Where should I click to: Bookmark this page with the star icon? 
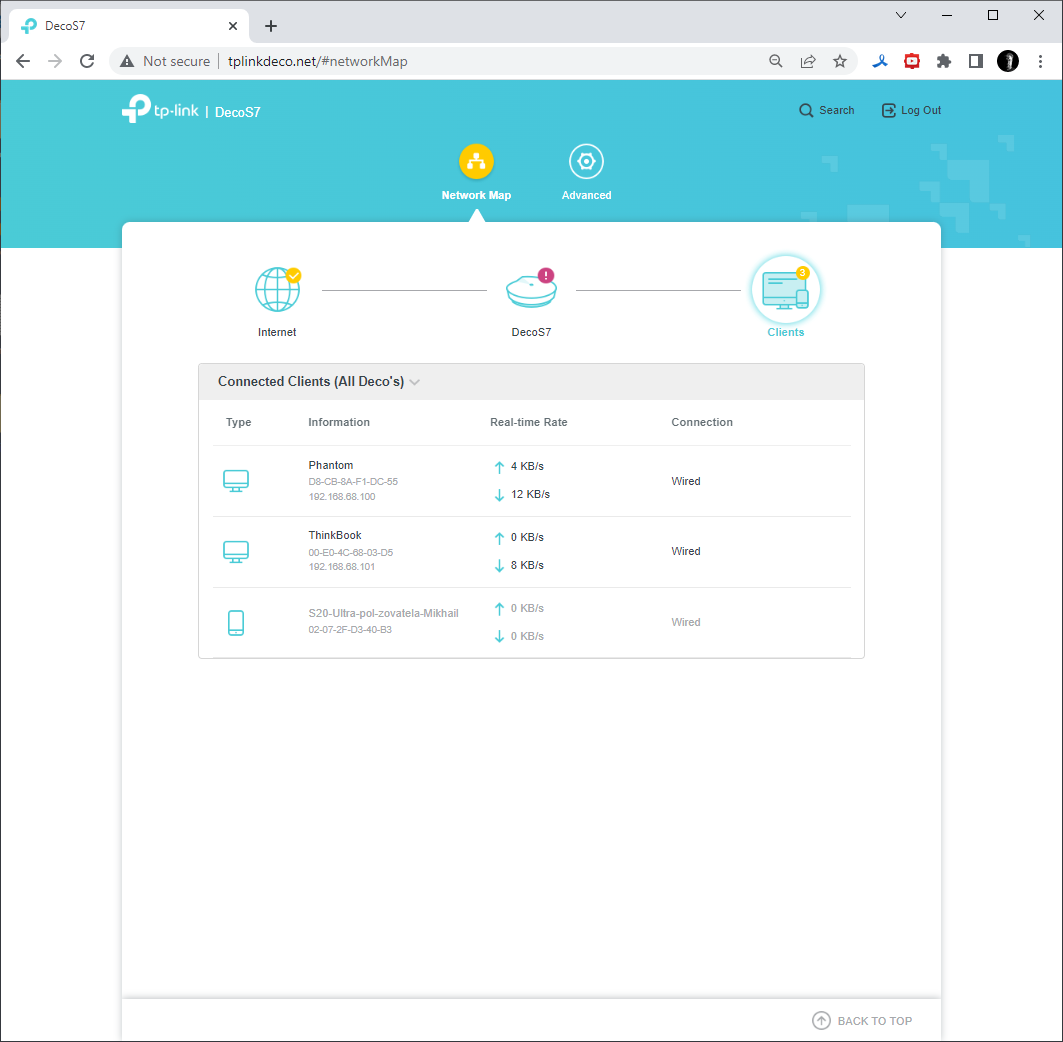[840, 62]
